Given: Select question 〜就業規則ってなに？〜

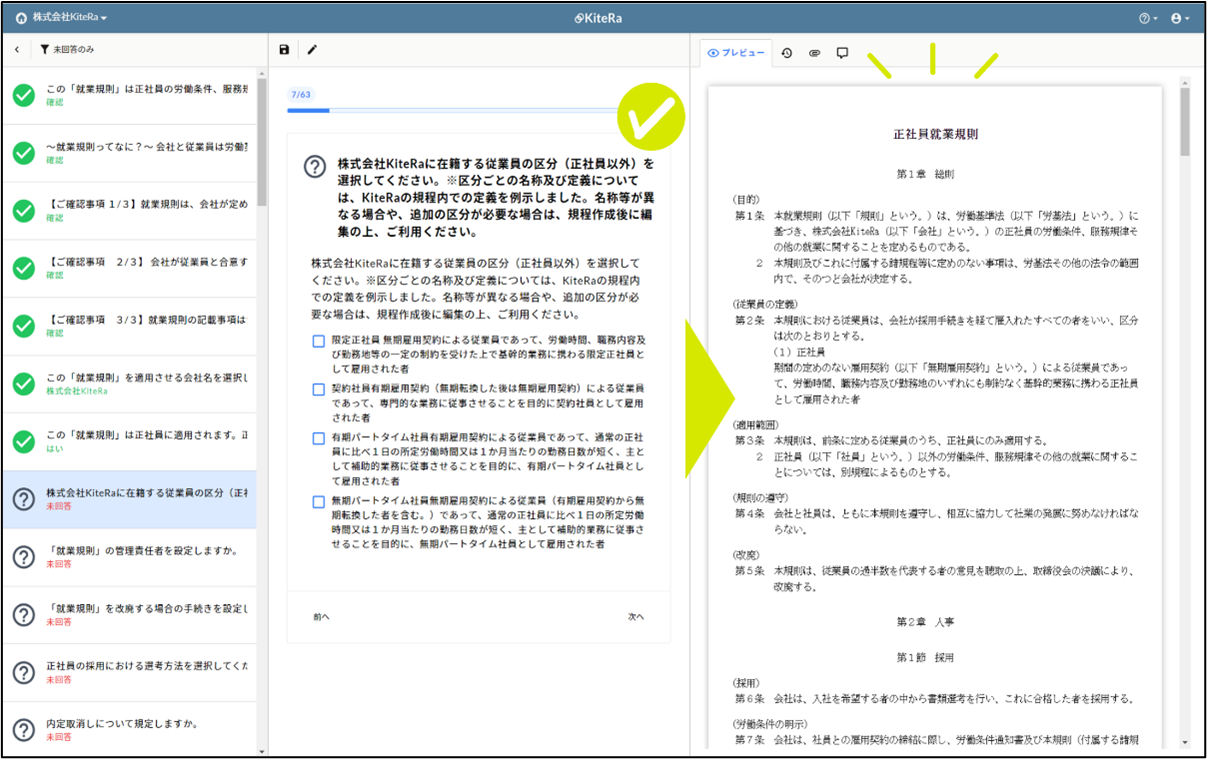Looking at the screenshot, I should 129,153.
